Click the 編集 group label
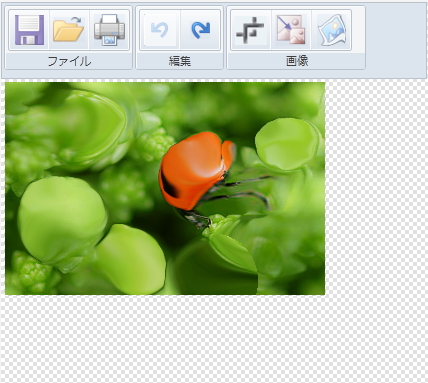The image size is (428, 383). click(x=180, y=61)
